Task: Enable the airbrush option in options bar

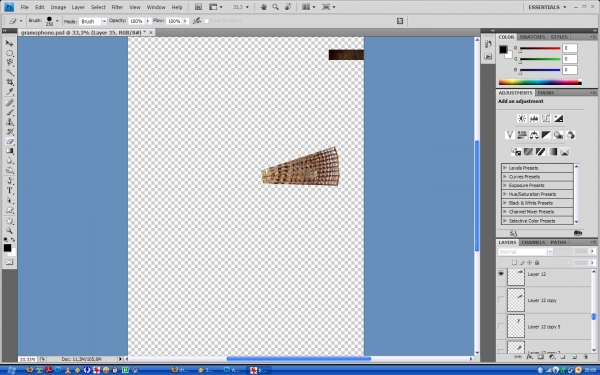Action: 197,21
